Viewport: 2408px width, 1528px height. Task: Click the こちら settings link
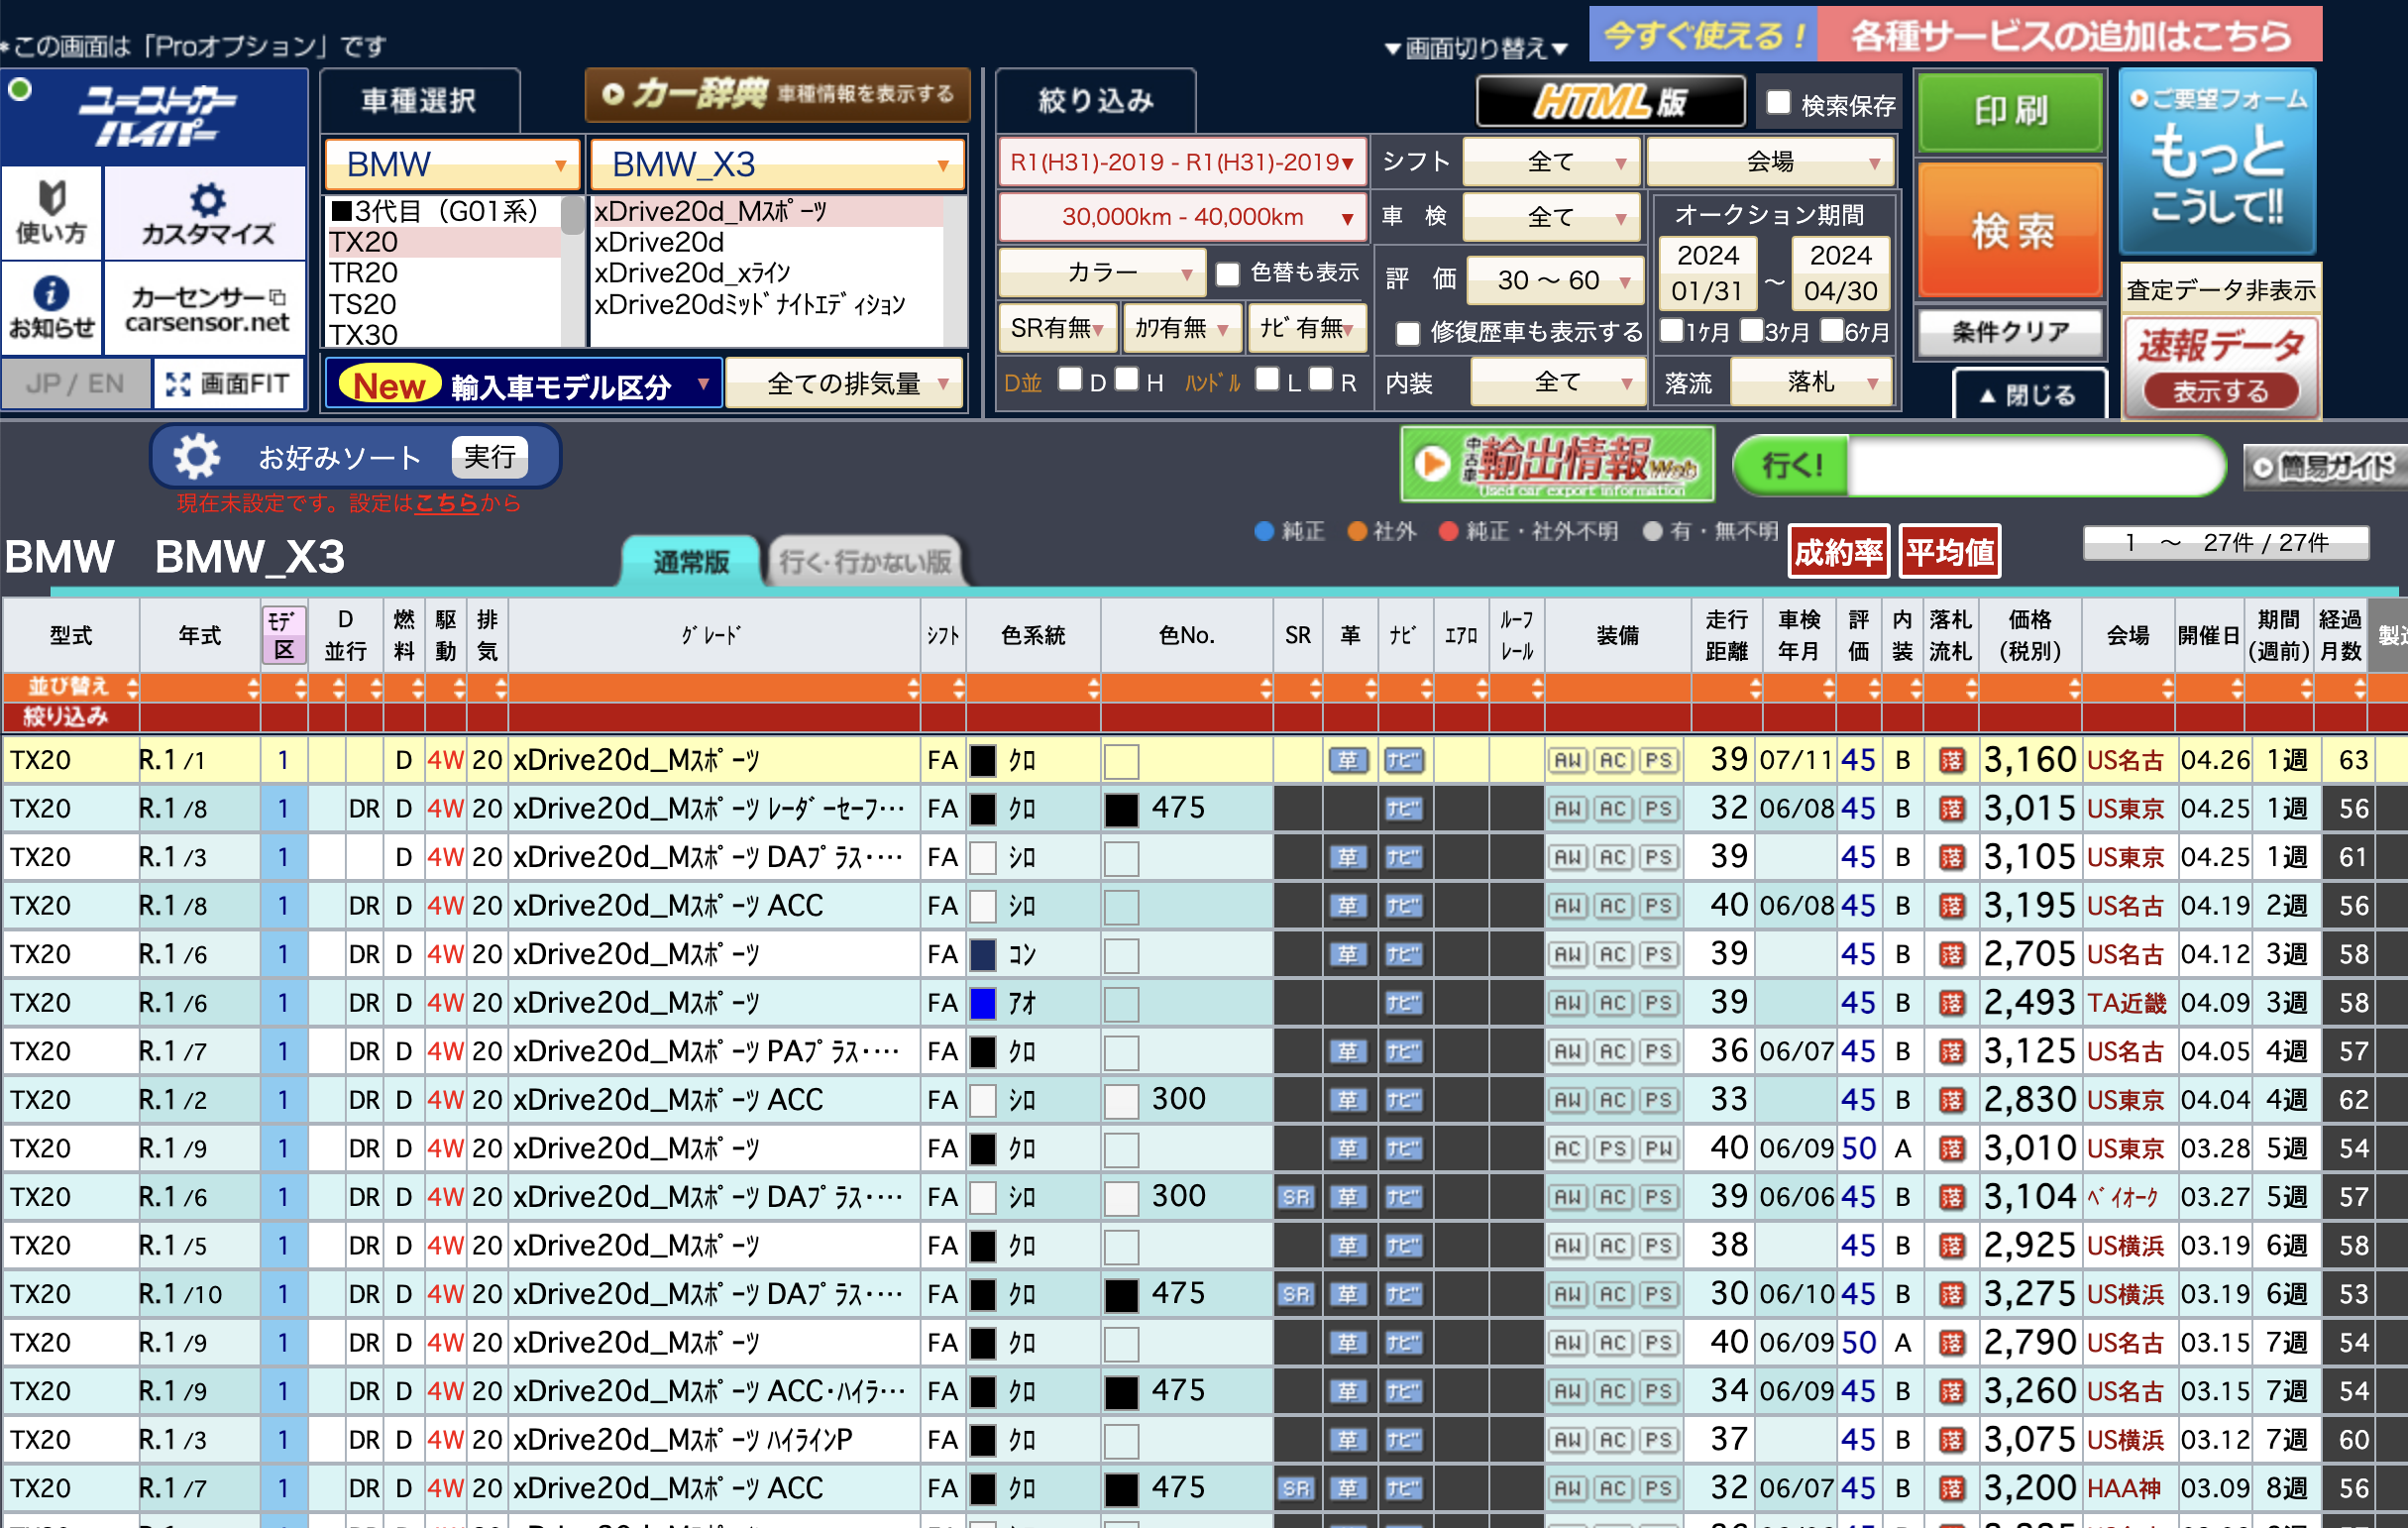click(447, 503)
